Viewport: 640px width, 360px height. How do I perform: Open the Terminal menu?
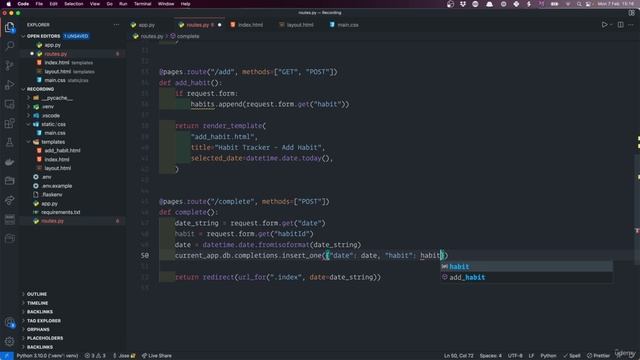pos(142,4)
